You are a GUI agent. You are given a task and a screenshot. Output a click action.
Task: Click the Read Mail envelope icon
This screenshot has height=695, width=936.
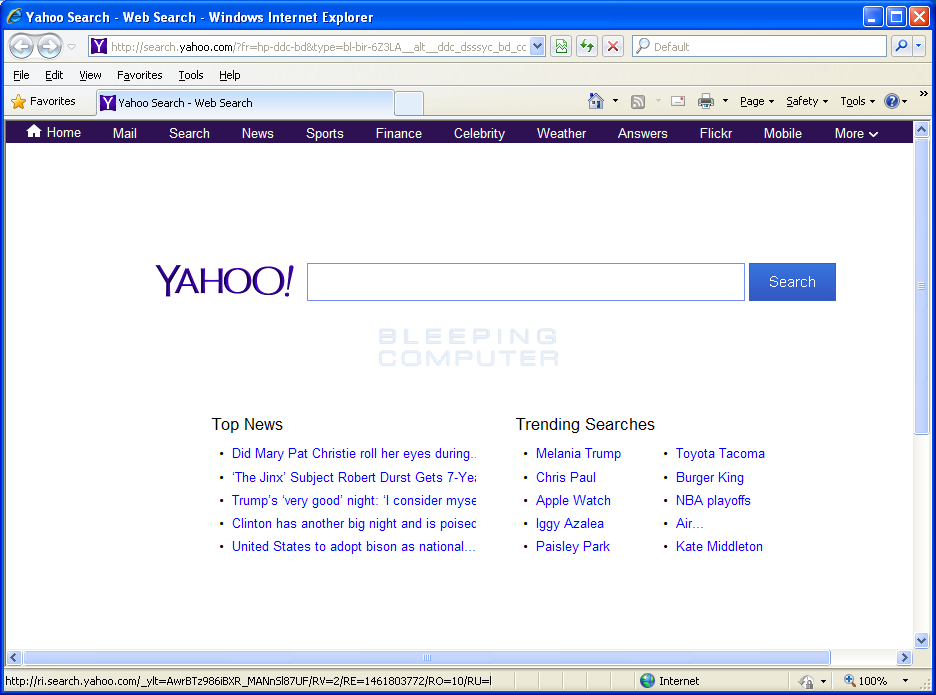[678, 101]
